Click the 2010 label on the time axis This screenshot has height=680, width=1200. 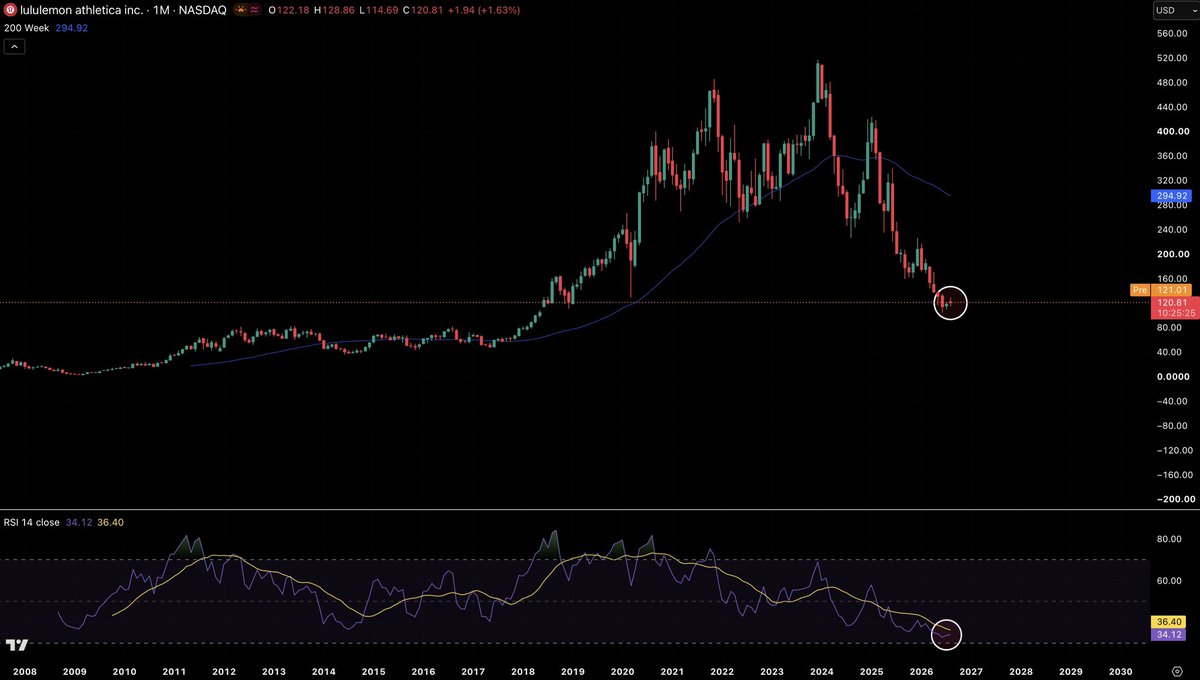tap(124, 672)
